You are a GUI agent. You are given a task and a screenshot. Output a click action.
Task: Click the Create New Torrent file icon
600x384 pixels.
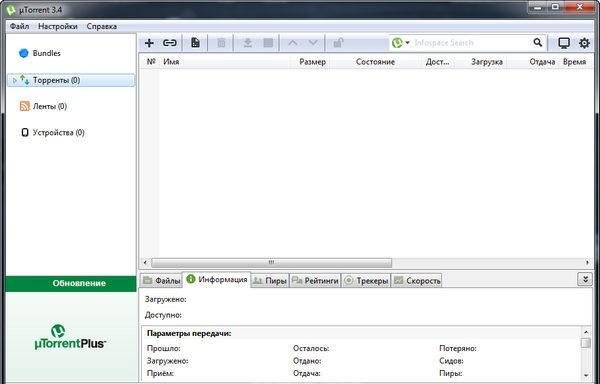click(195, 43)
